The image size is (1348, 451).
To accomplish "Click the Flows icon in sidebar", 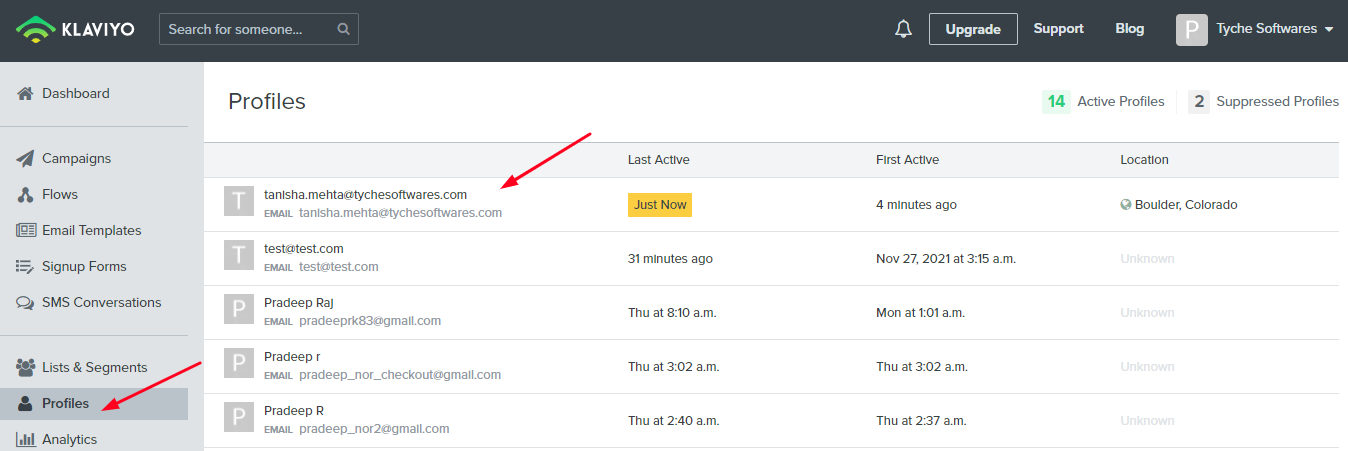I will [x=26, y=194].
